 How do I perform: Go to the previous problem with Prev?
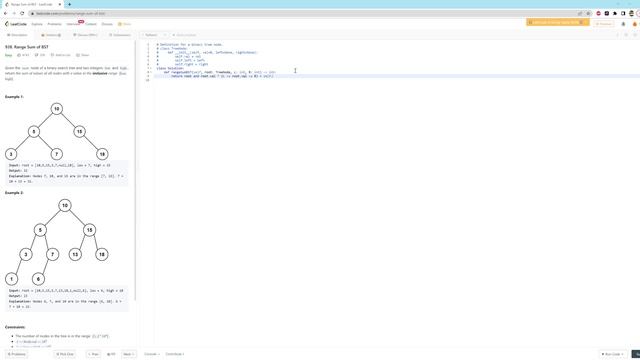[x=93, y=354]
